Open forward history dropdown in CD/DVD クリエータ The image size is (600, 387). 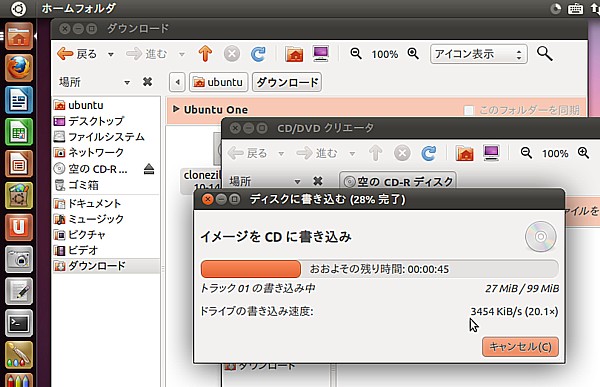352,154
